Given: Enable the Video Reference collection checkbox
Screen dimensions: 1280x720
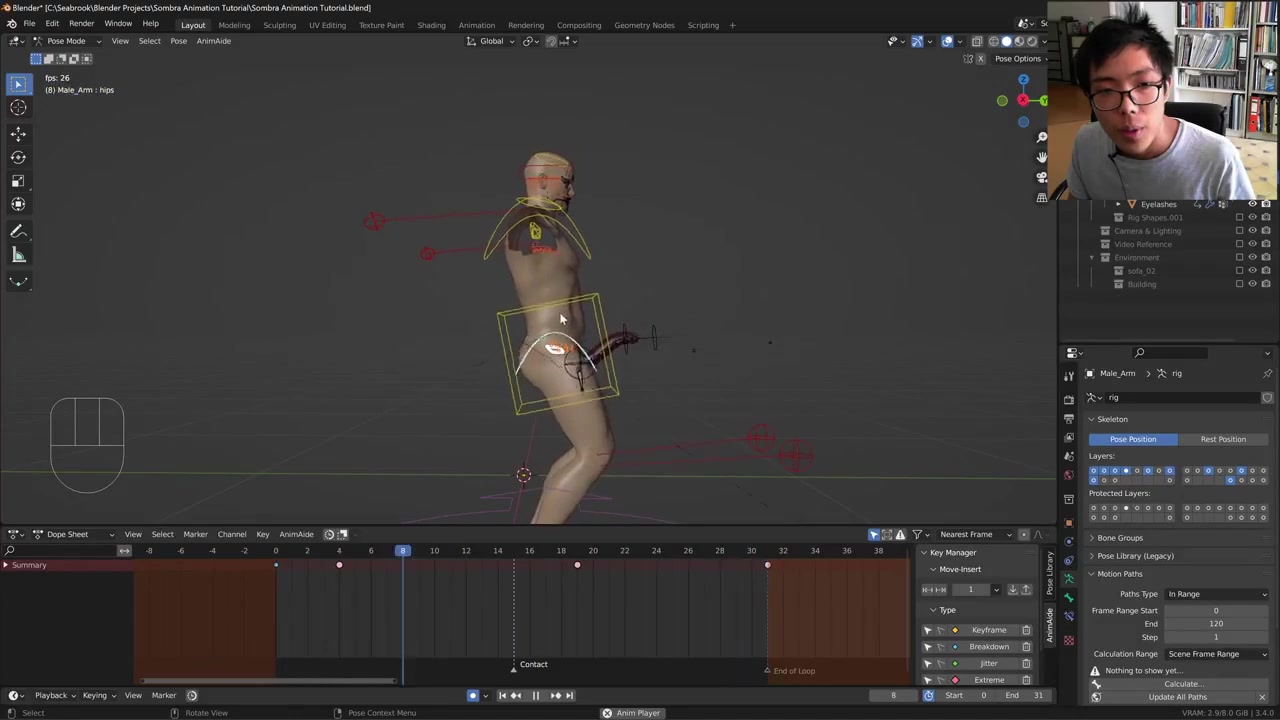Looking at the screenshot, I should [1239, 244].
